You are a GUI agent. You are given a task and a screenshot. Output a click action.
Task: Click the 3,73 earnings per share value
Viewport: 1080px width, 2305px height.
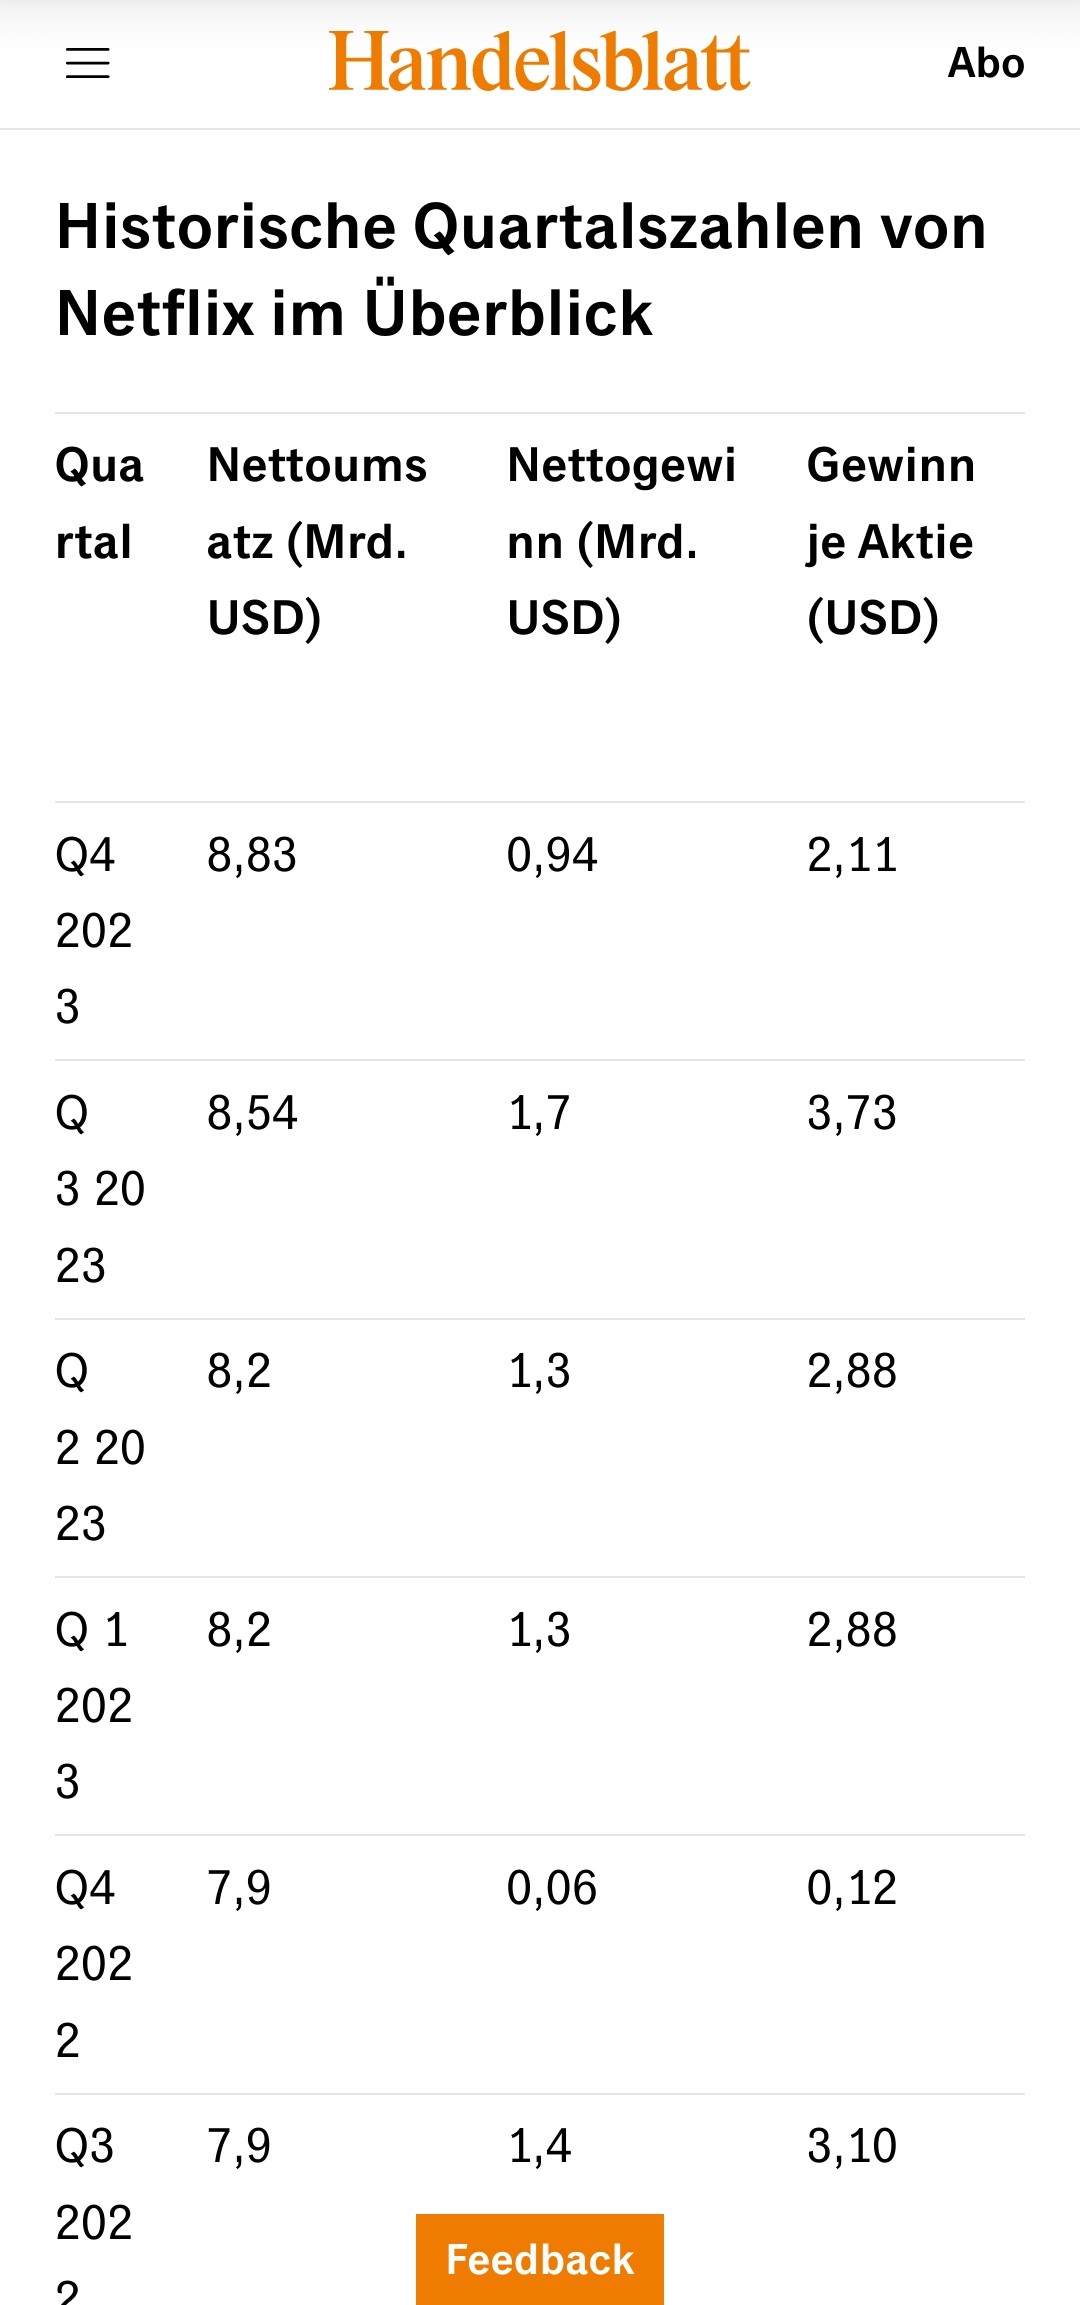tap(852, 1114)
